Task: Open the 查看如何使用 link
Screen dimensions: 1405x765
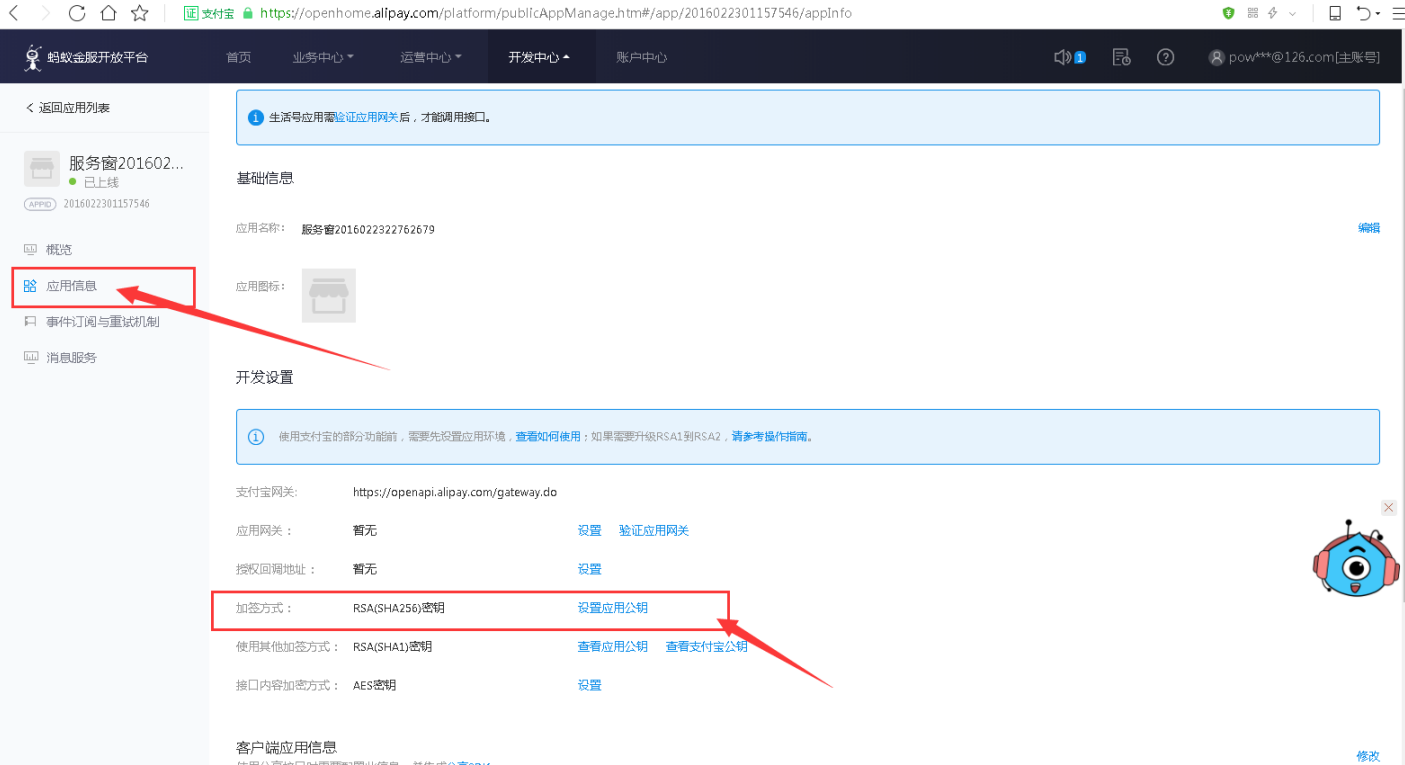Action: (x=548, y=437)
